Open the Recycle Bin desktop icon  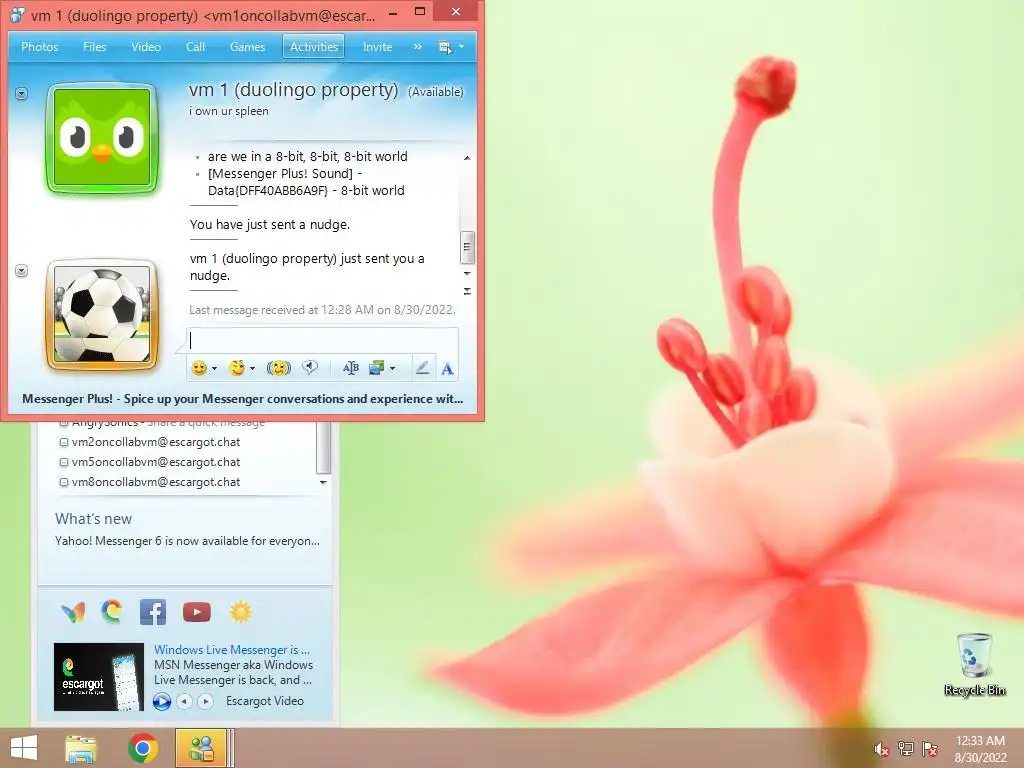[974, 664]
